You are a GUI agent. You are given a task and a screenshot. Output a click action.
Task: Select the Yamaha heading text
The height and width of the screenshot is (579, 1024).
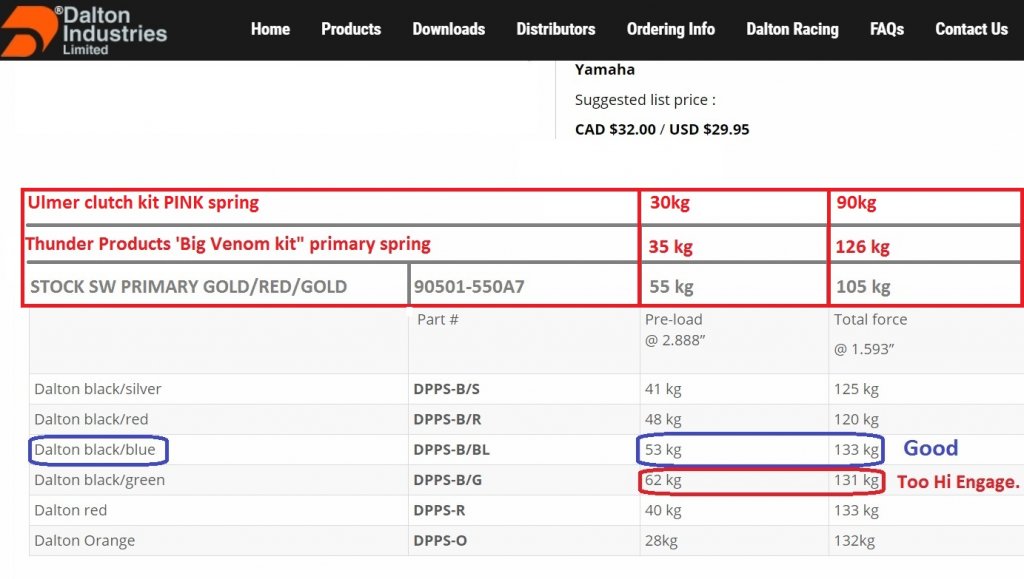(605, 69)
